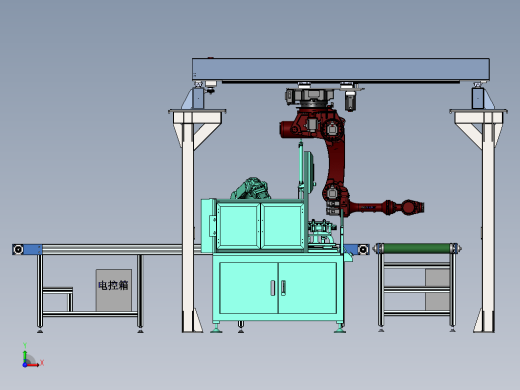This screenshot has width=520, height=390.
Task: Pick the overhead gantry beam
Action: (x=341, y=69)
